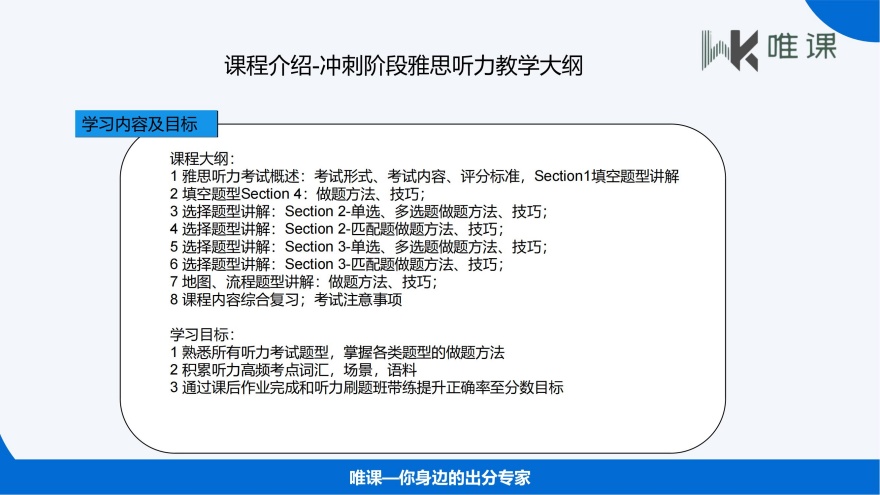The image size is (880, 495).
Task: Click the slide title 课程介绍-冲刺阶段雅思听力教学大纲
Action: click(x=404, y=66)
